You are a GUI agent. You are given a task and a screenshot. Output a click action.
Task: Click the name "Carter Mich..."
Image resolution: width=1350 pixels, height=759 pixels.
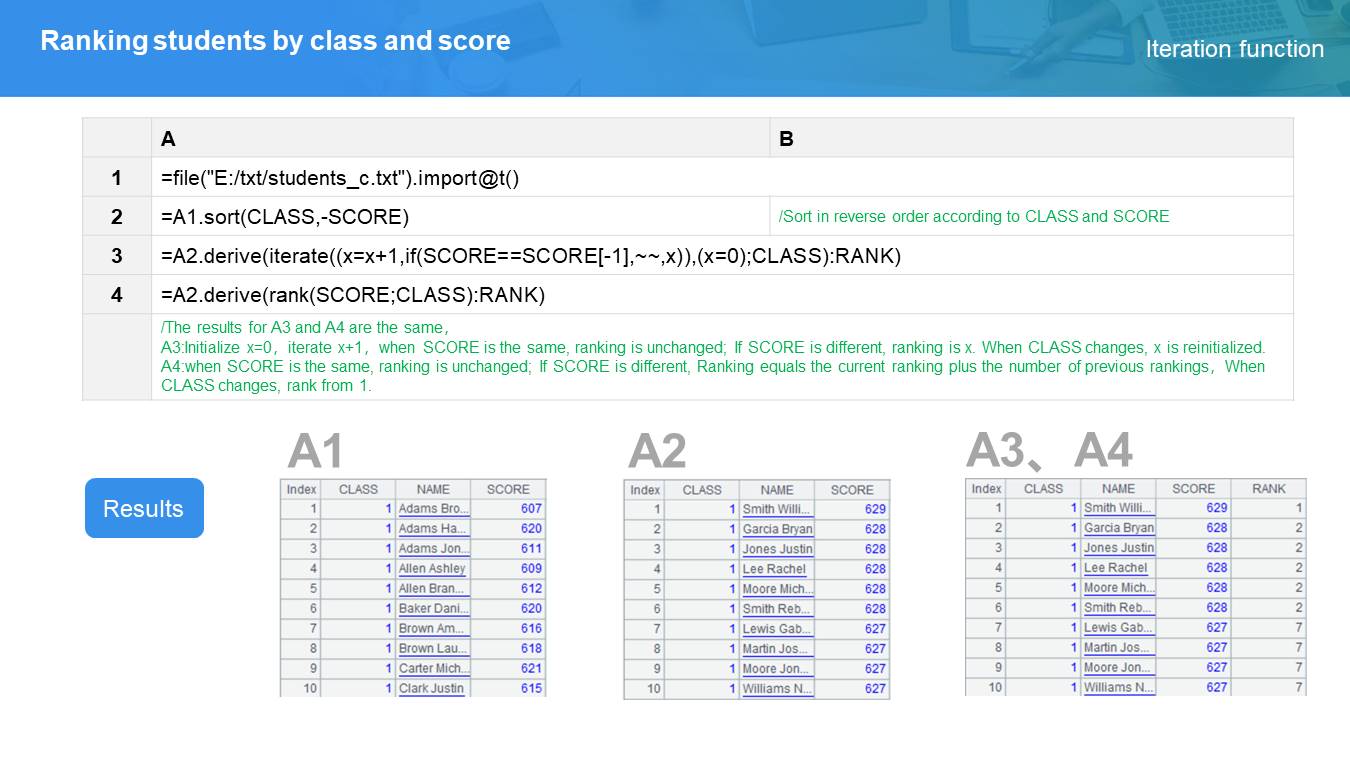[433, 668]
